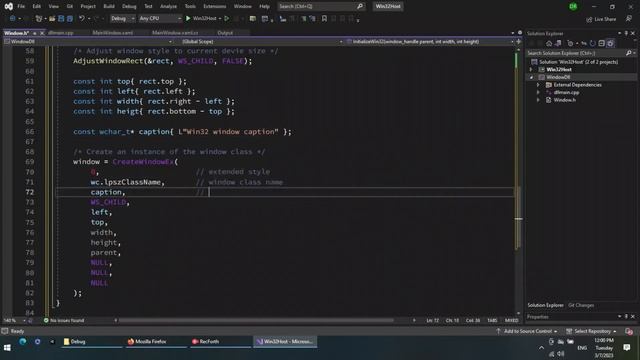Click Solution Explorer bottom tab
Image resolution: width=640 pixels, height=360 pixels.
(545, 305)
